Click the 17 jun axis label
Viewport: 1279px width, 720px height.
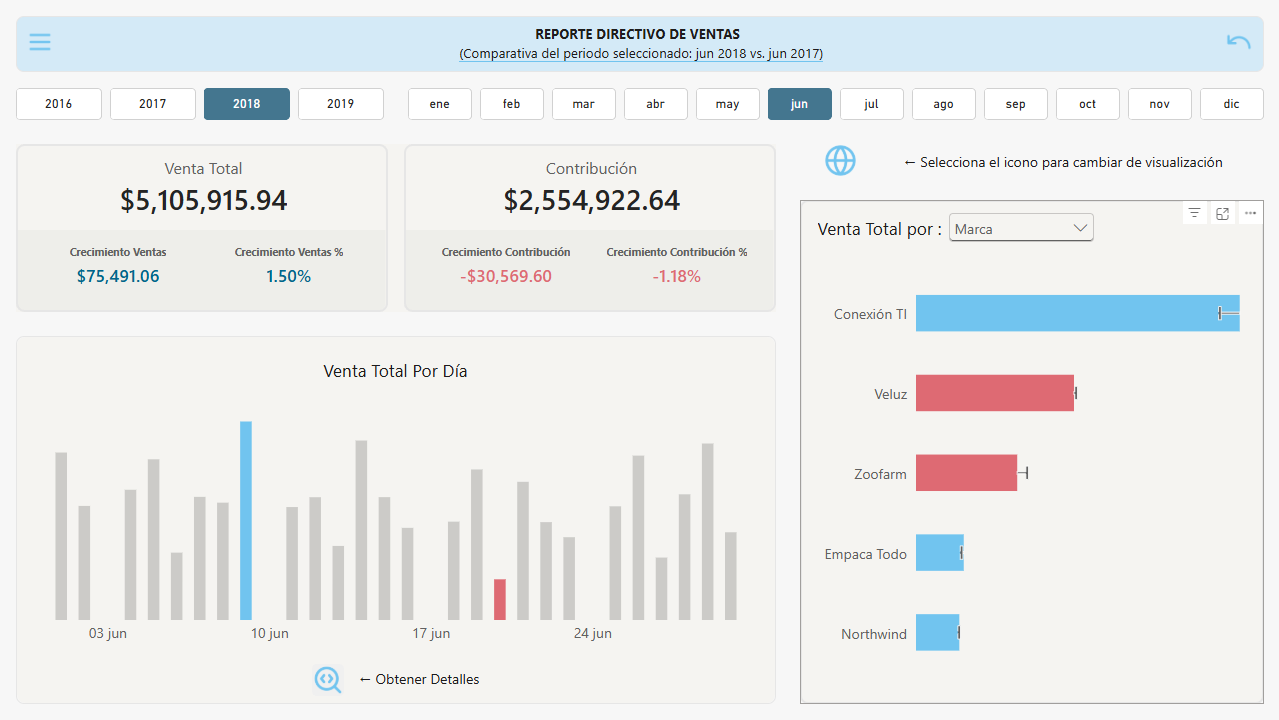(431, 633)
